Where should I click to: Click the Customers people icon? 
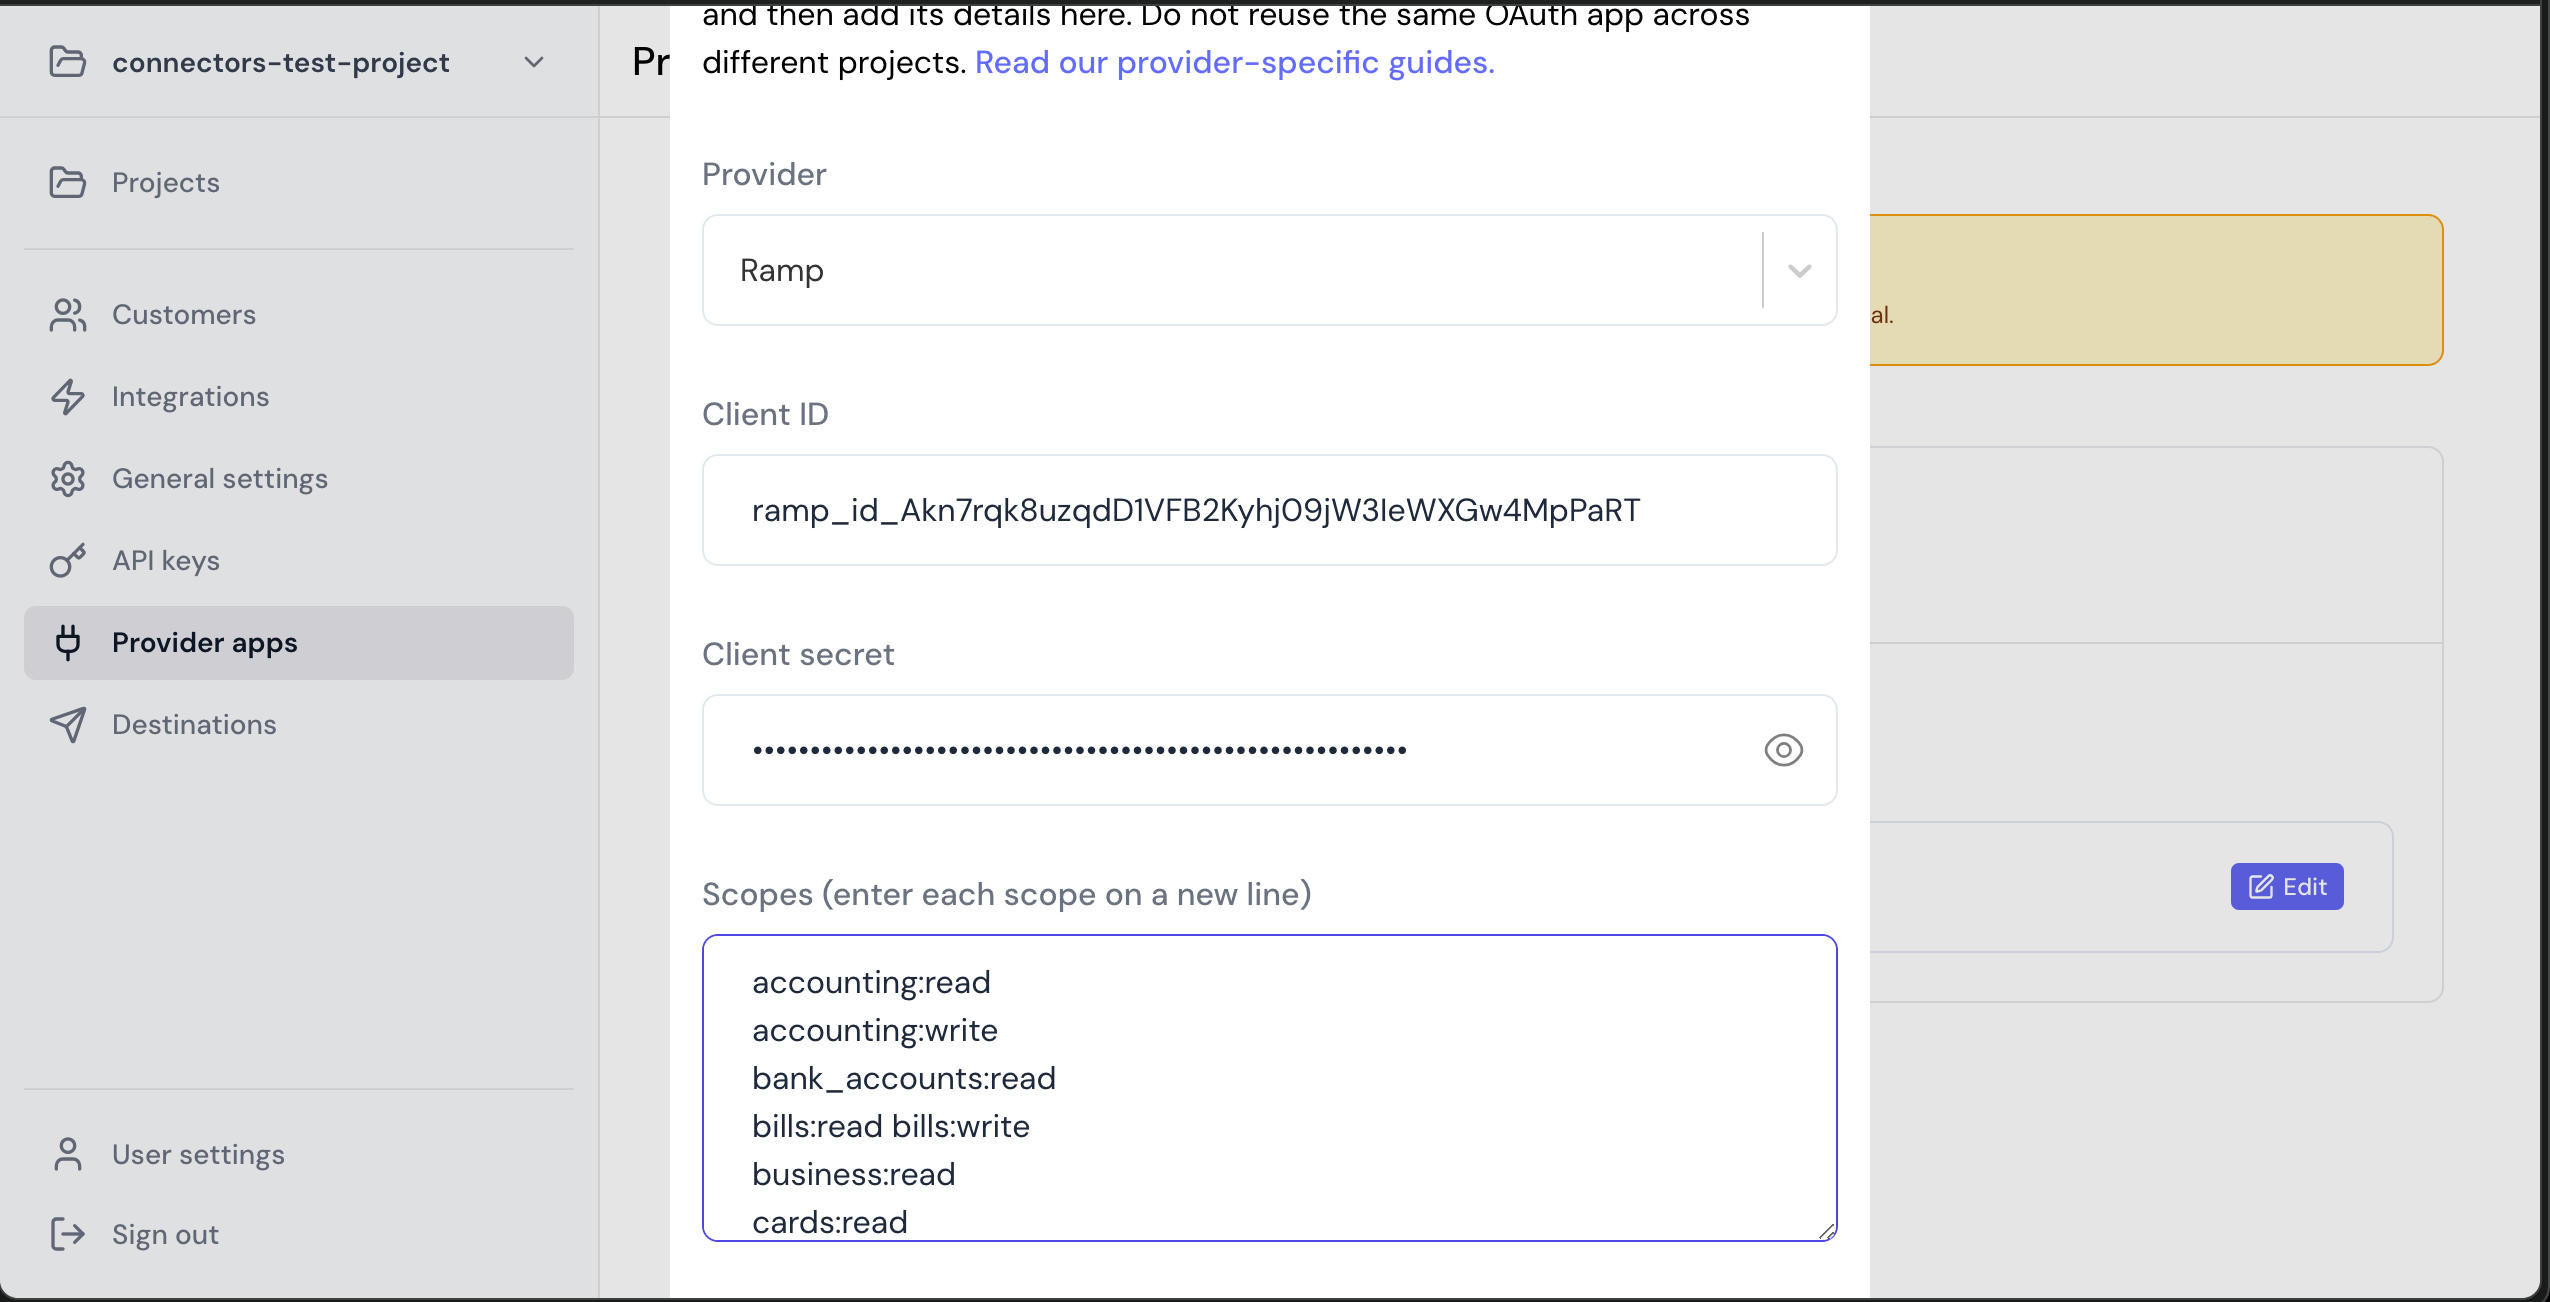[67, 315]
